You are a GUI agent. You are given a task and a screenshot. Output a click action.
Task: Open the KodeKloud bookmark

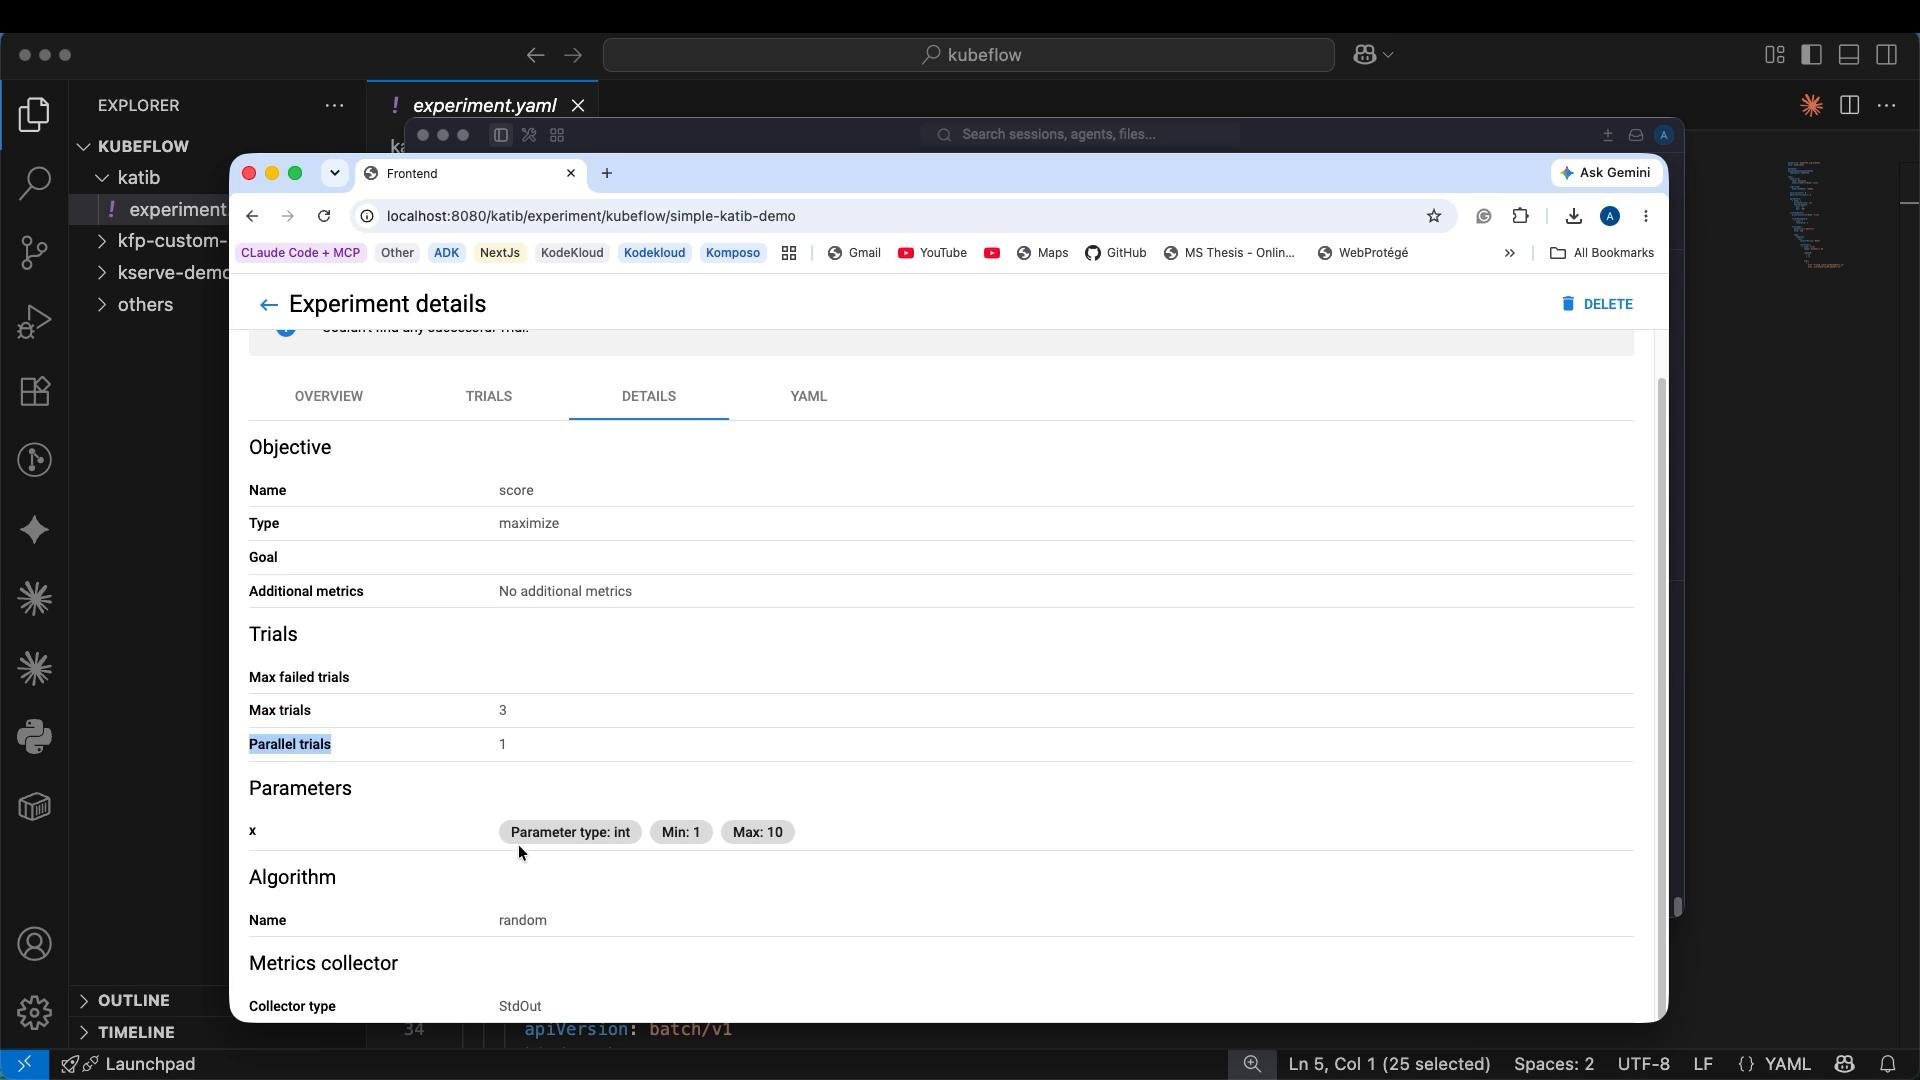tap(572, 253)
